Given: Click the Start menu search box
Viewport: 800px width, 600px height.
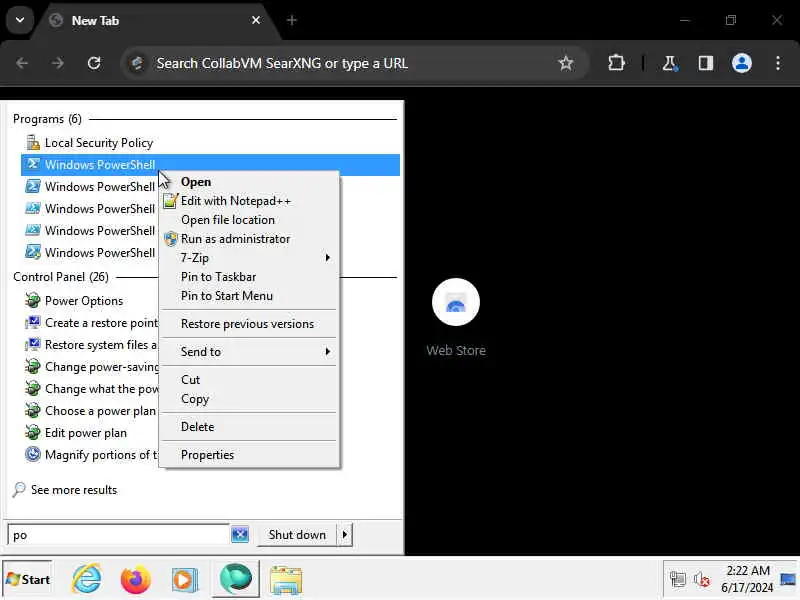Looking at the screenshot, I should click(x=118, y=535).
